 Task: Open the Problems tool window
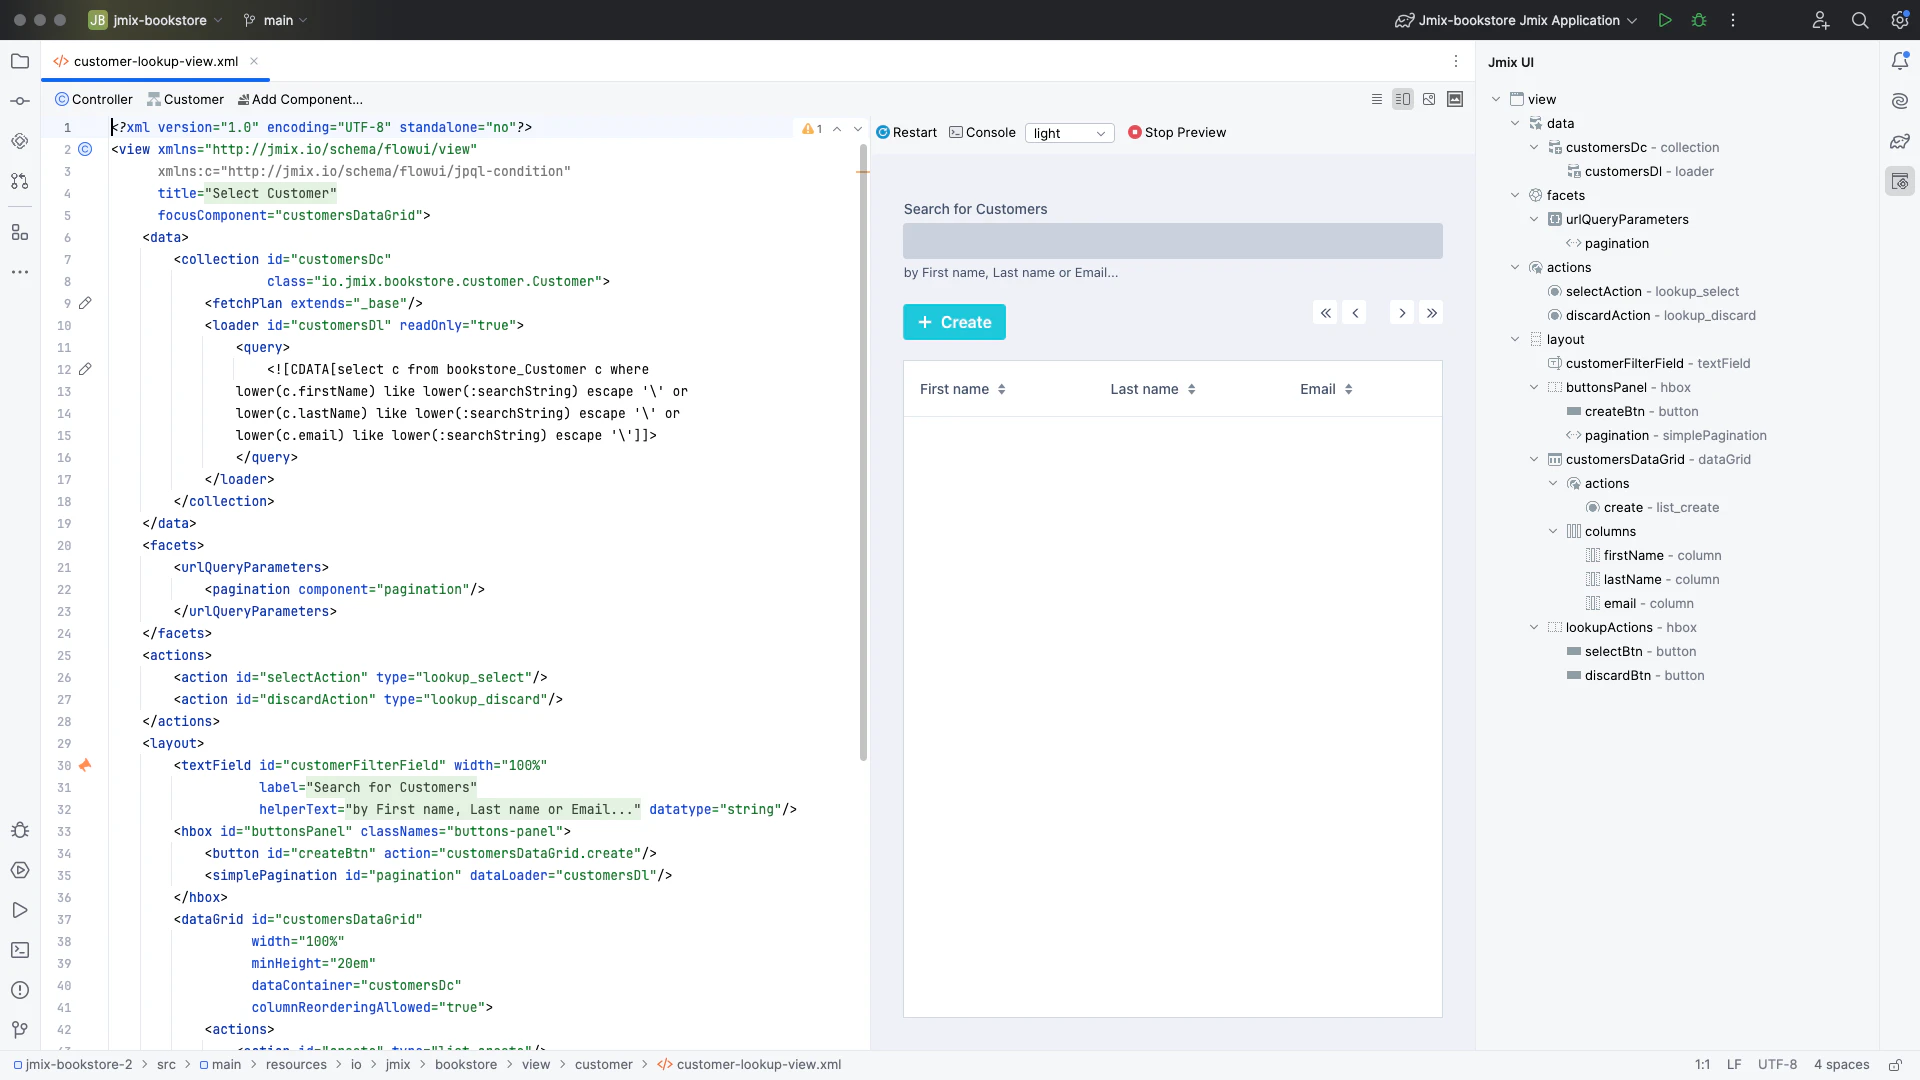point(20,990)
